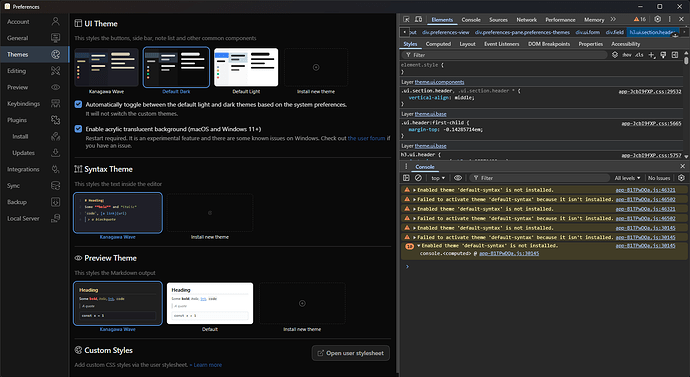The height and width of the screenshot is (377, 690).
Task: Open the Learn more link under Custom Styles
Action: [x=208, y=365]
